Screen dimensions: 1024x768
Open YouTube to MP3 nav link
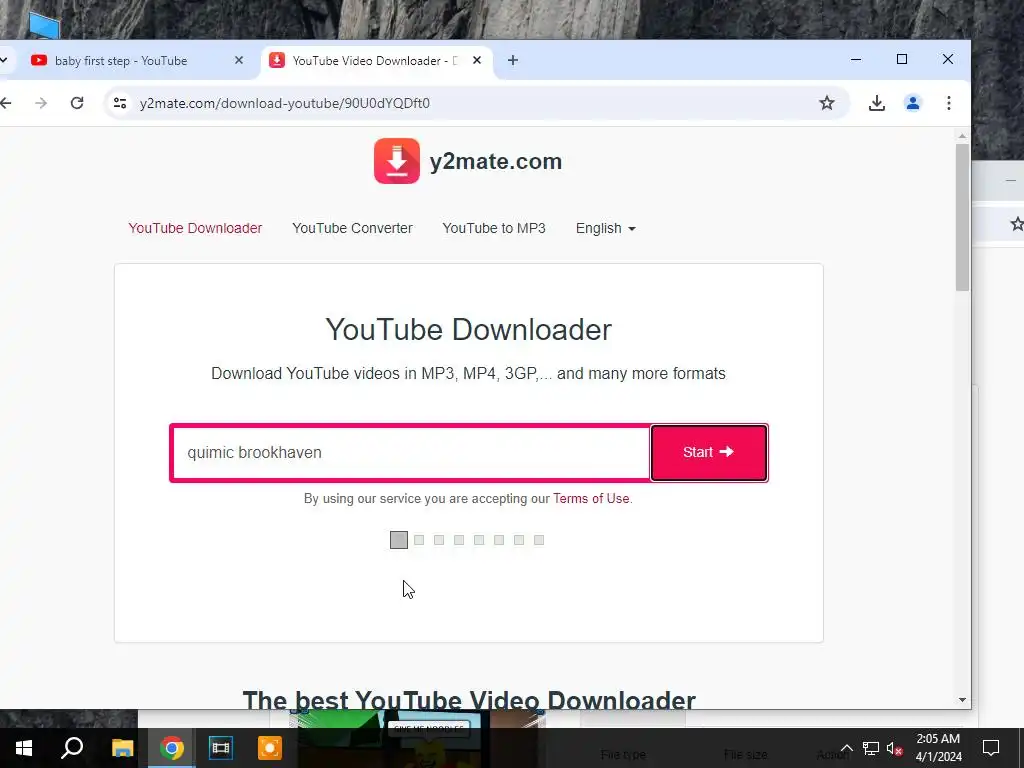click(494, 228)
